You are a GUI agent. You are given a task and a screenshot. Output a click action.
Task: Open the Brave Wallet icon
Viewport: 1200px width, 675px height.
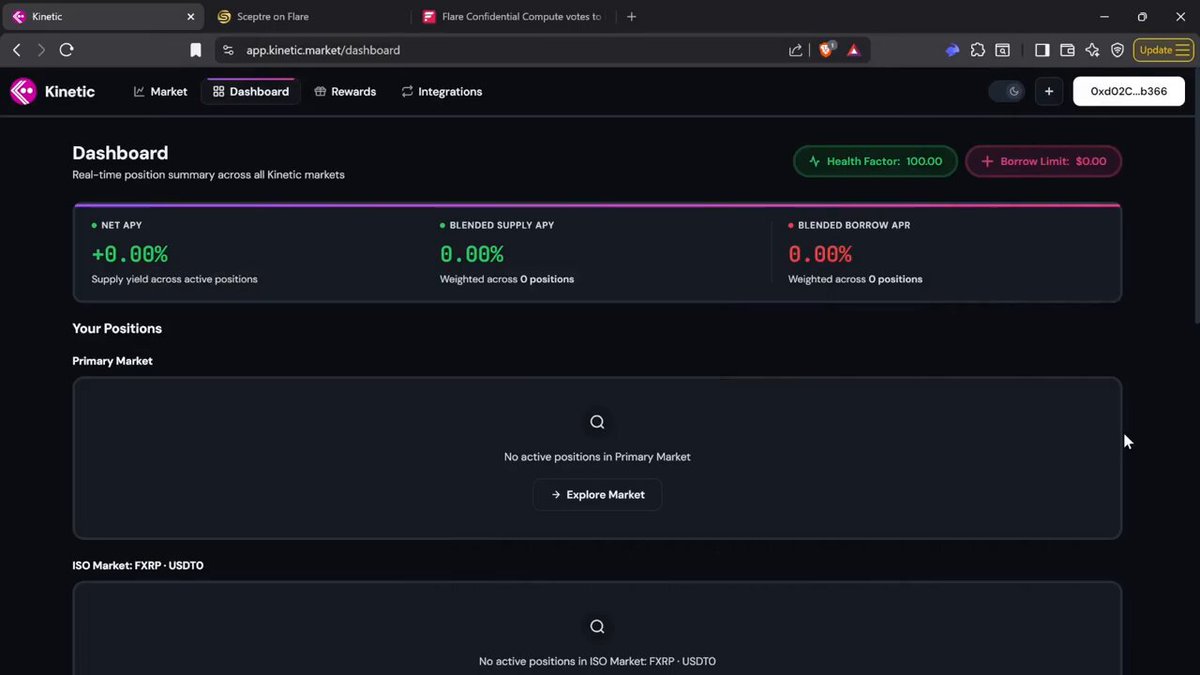[x=1067, y=50]
